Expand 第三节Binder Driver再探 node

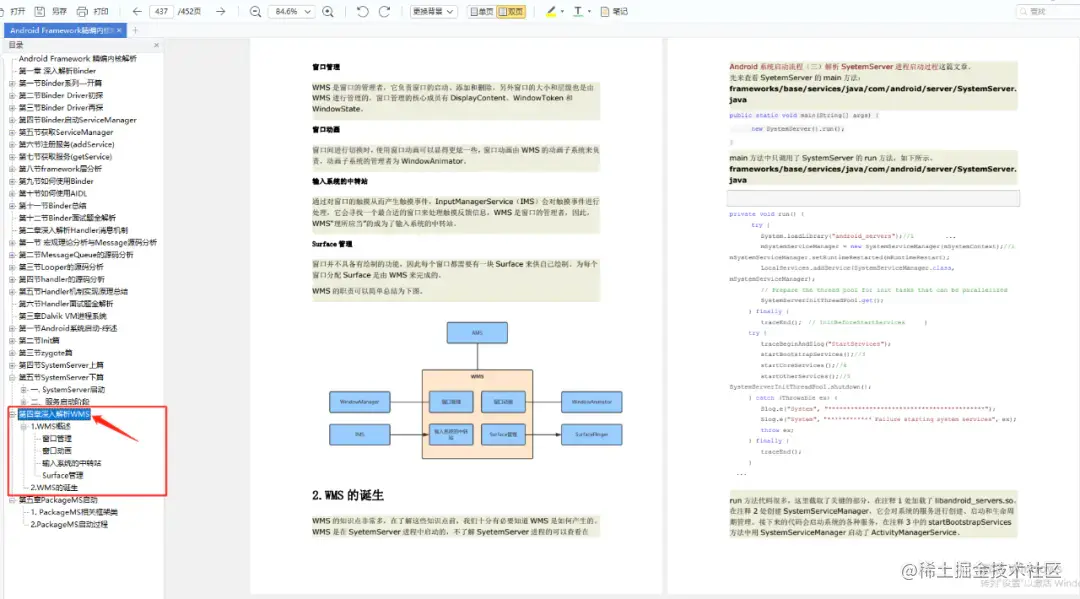click(x=12, y=108)
